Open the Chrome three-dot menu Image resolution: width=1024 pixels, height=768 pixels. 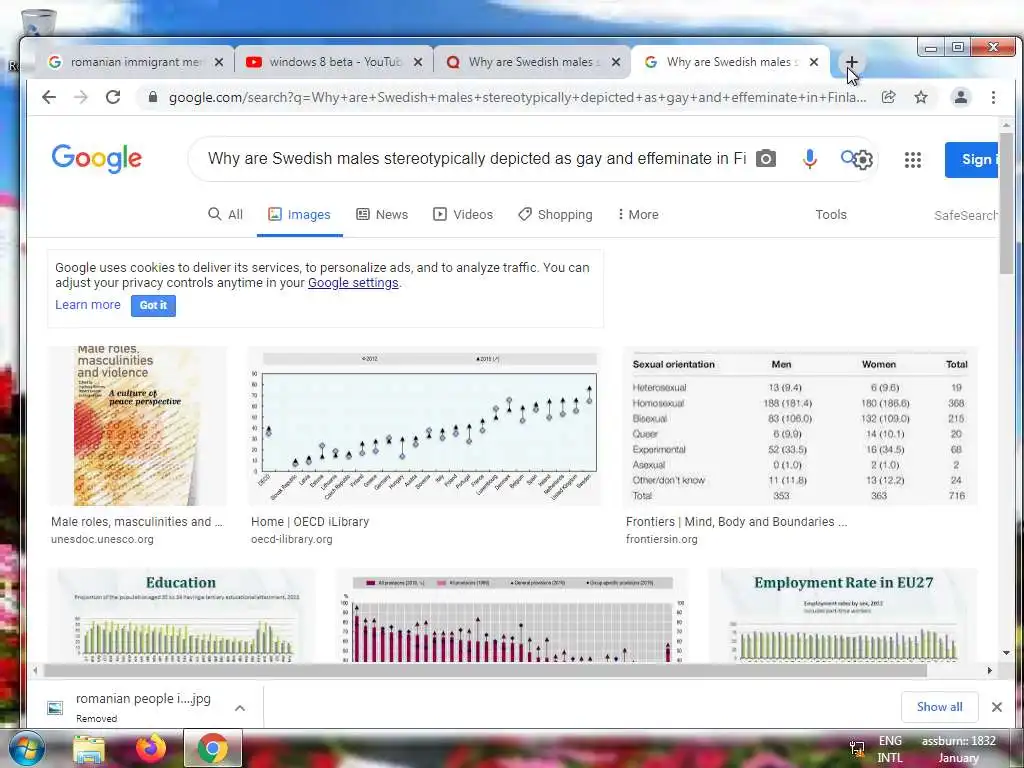click(993, 97)
